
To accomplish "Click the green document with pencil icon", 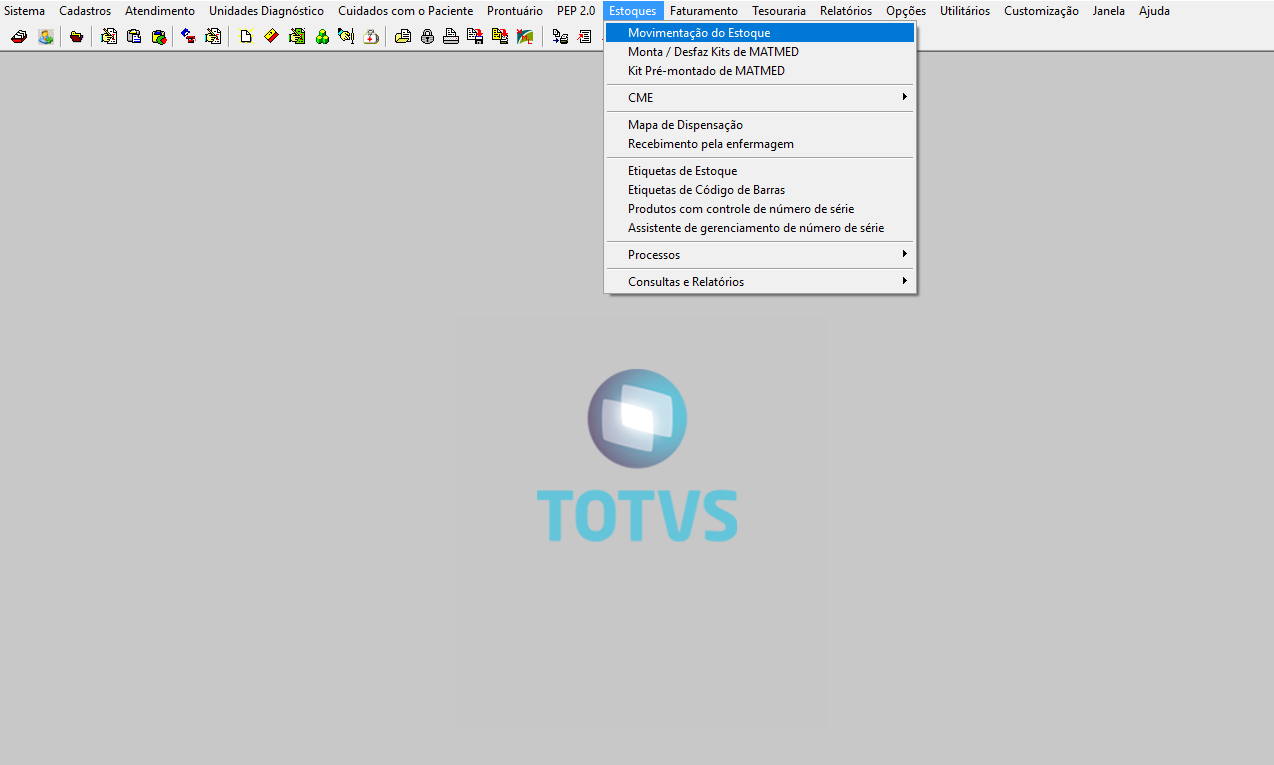I will pos(297,37).
